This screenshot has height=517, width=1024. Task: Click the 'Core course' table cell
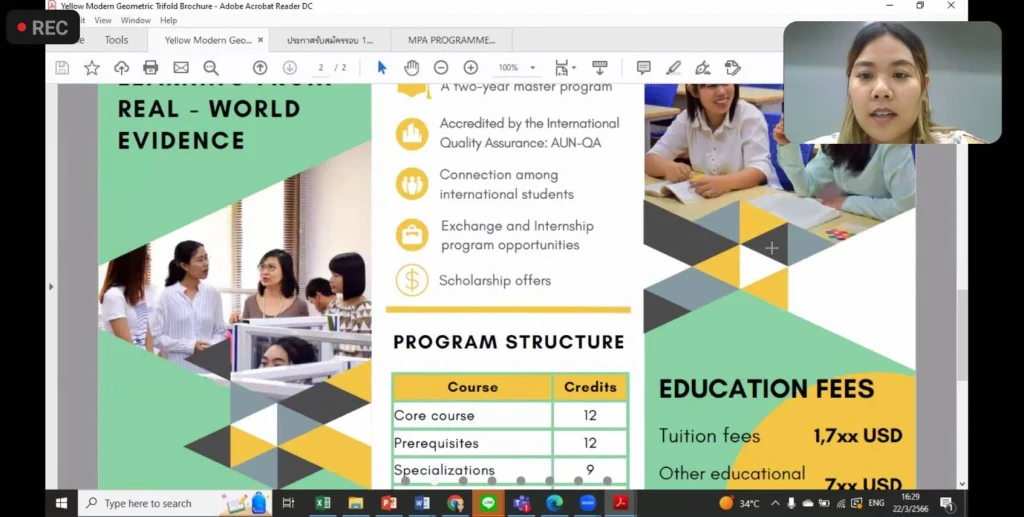[x=472, y=416]
